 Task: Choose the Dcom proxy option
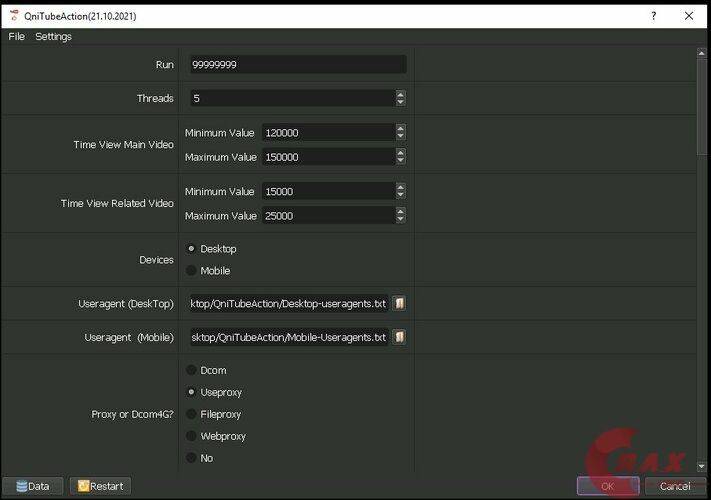pos(191,371)
